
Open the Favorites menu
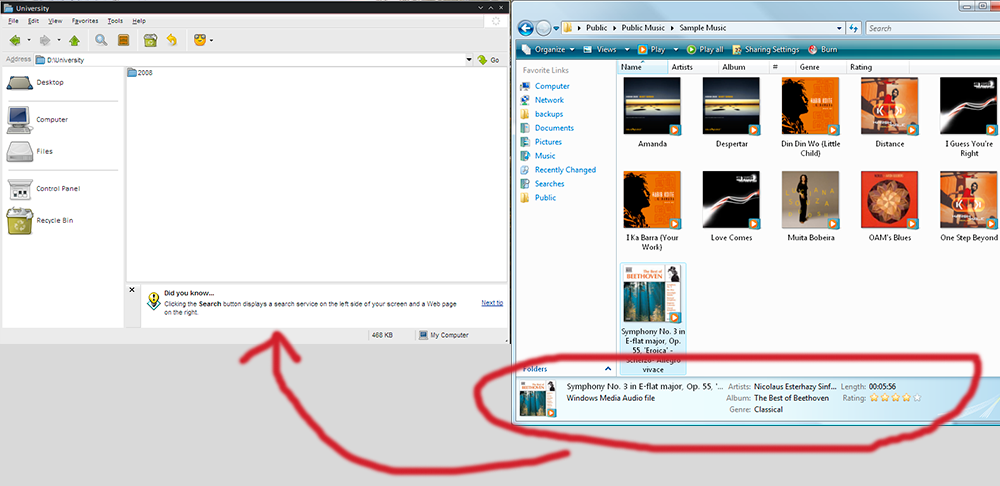(x=84, y=20)
